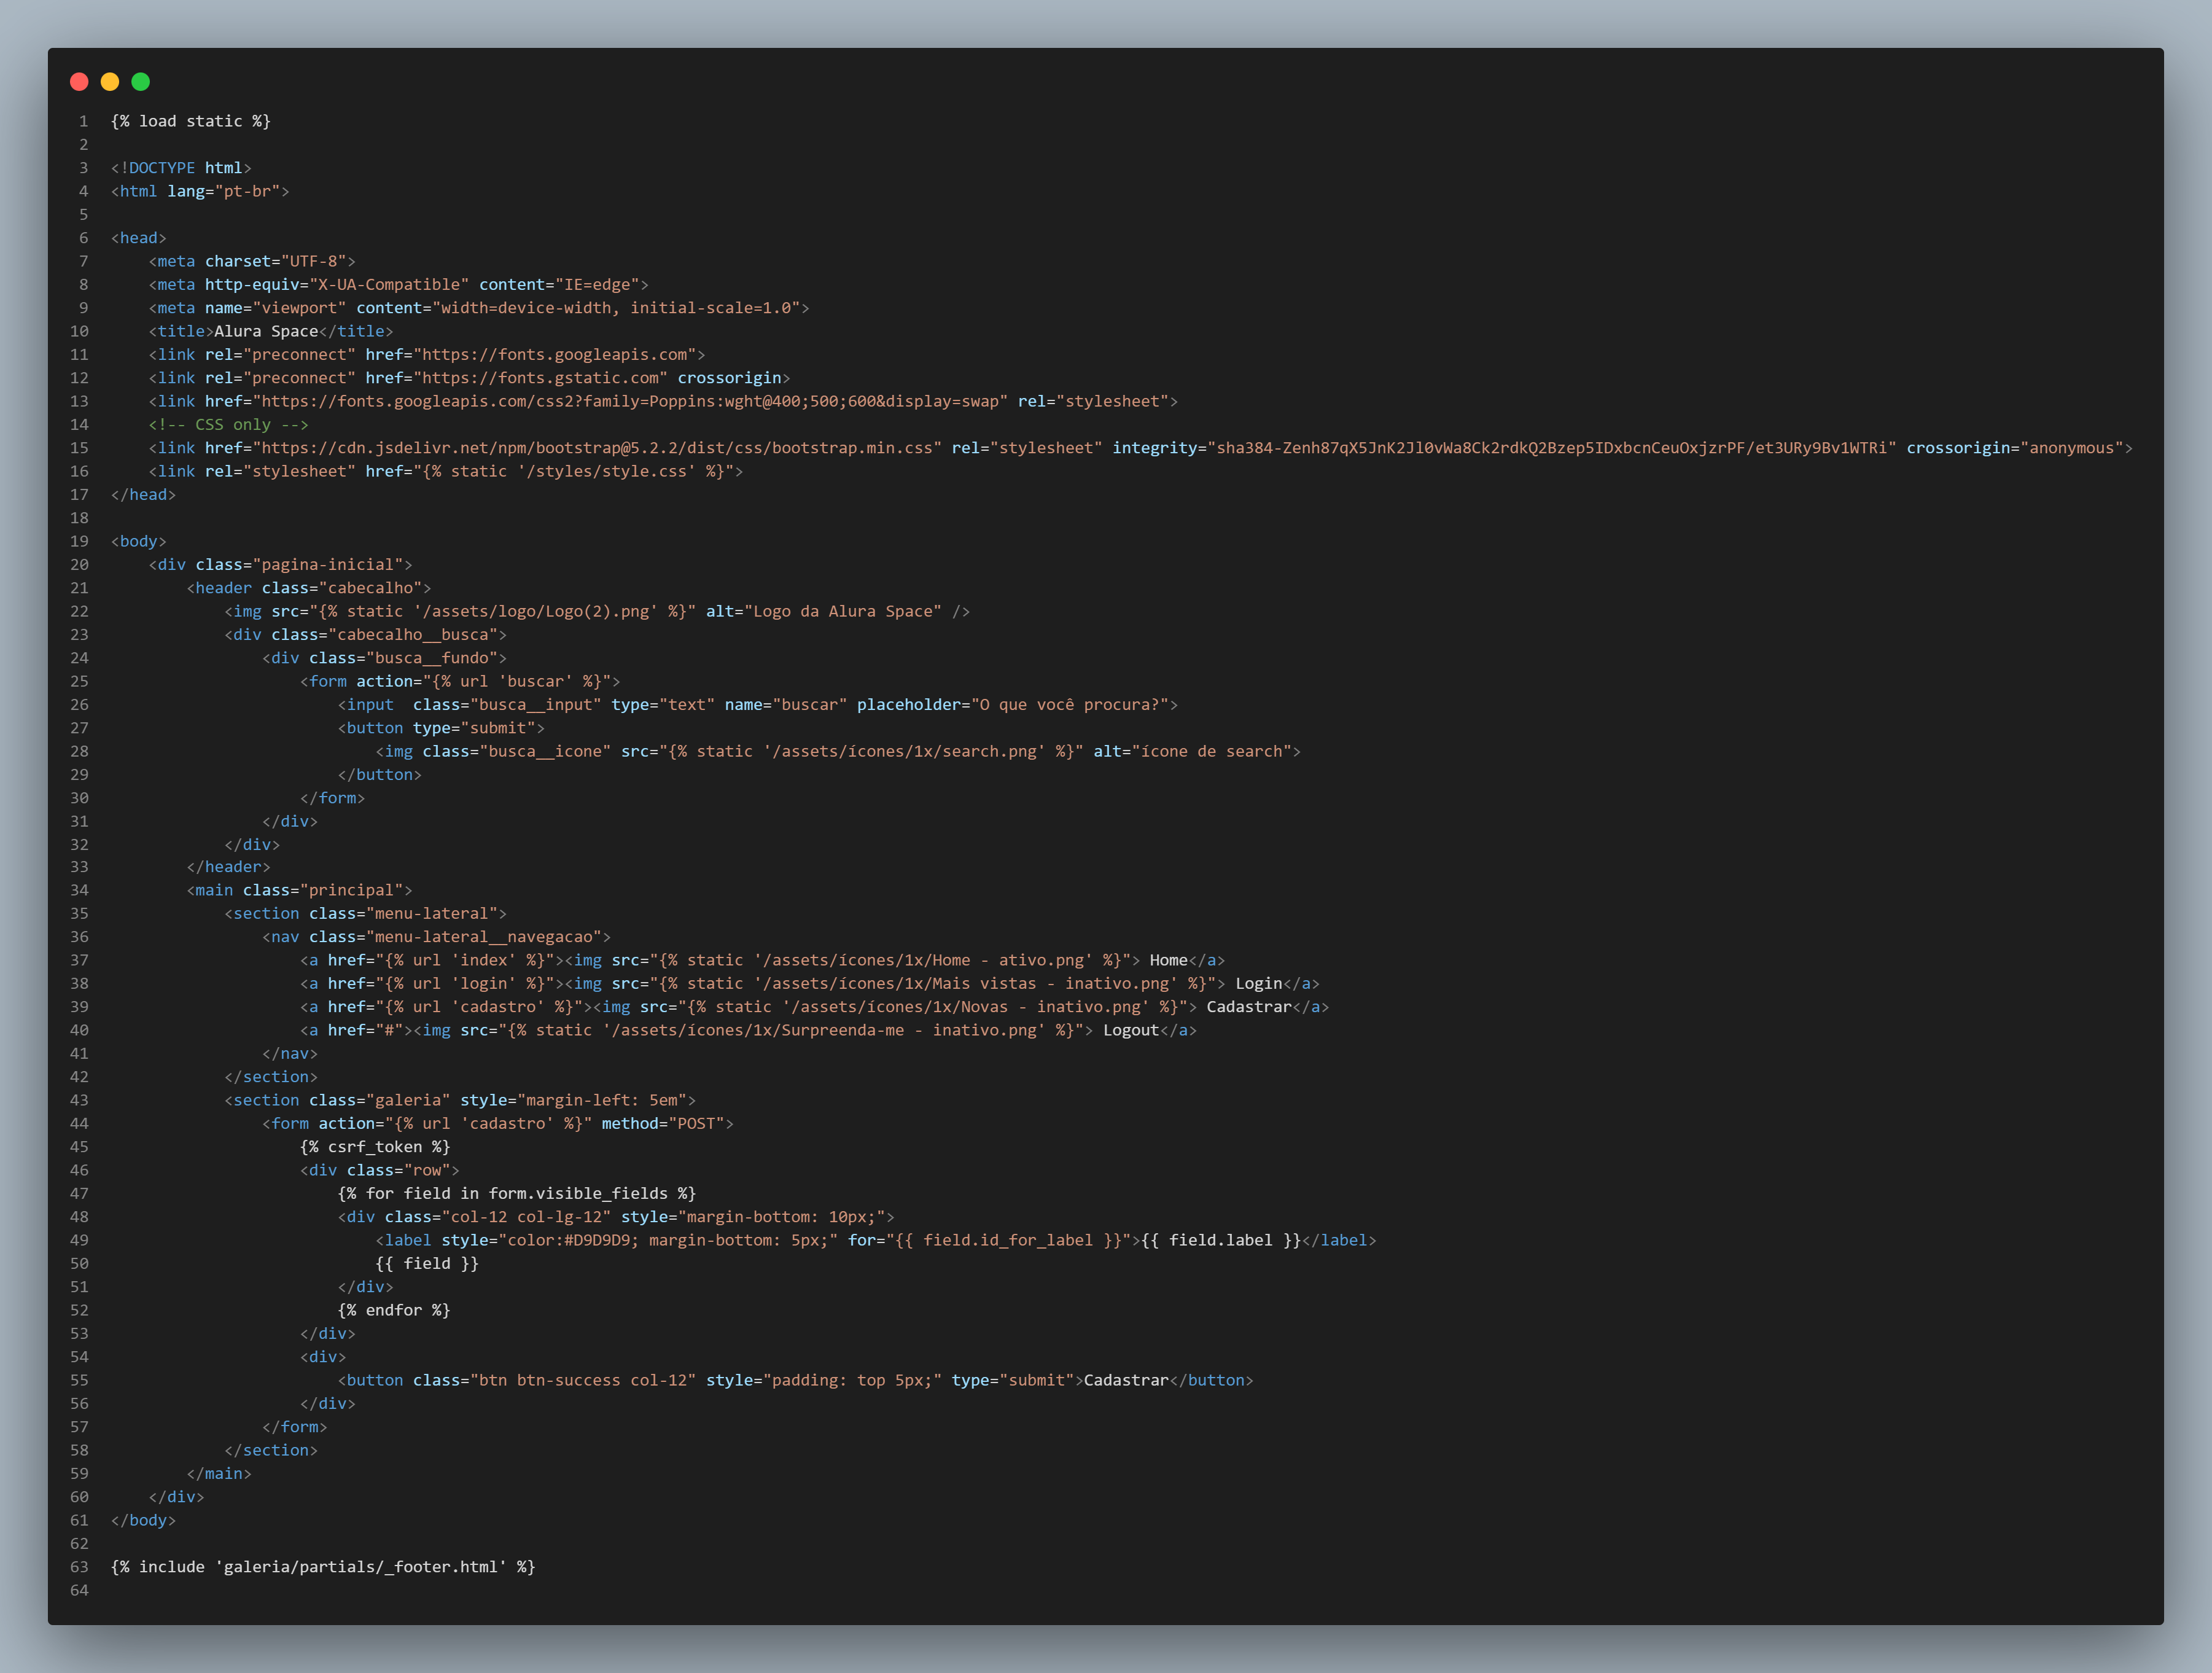Click the viewport meta line
The image size is (2212, 1673).
pos(479,308)
